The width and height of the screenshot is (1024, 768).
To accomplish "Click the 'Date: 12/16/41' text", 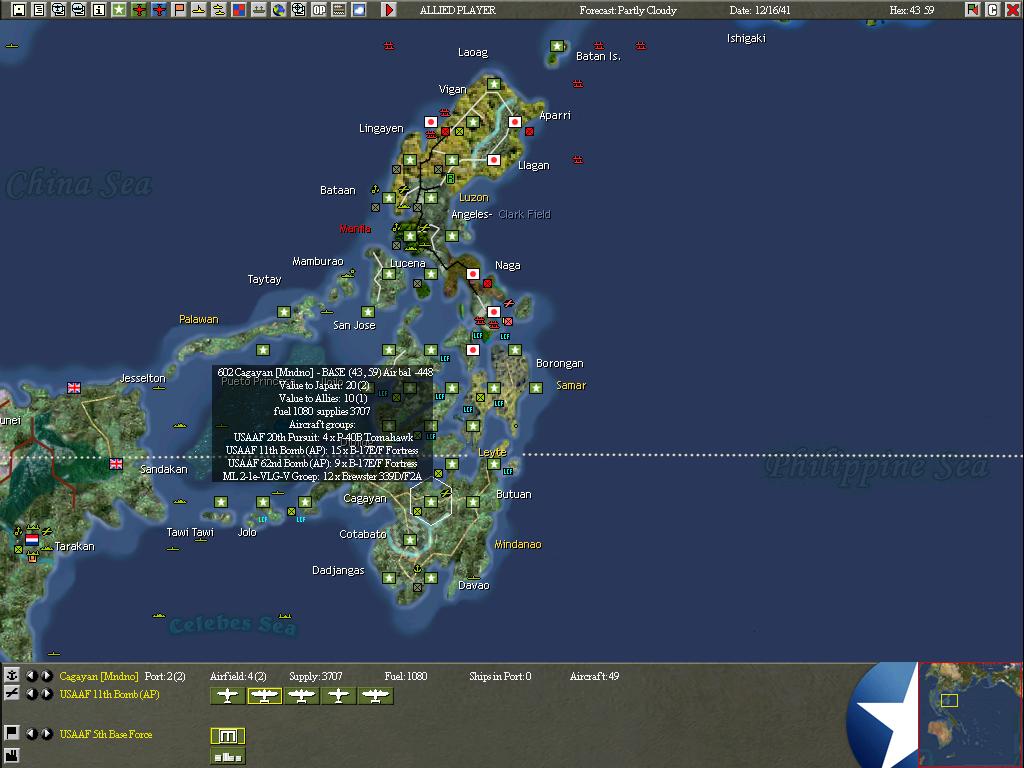I will coord(760,10).
